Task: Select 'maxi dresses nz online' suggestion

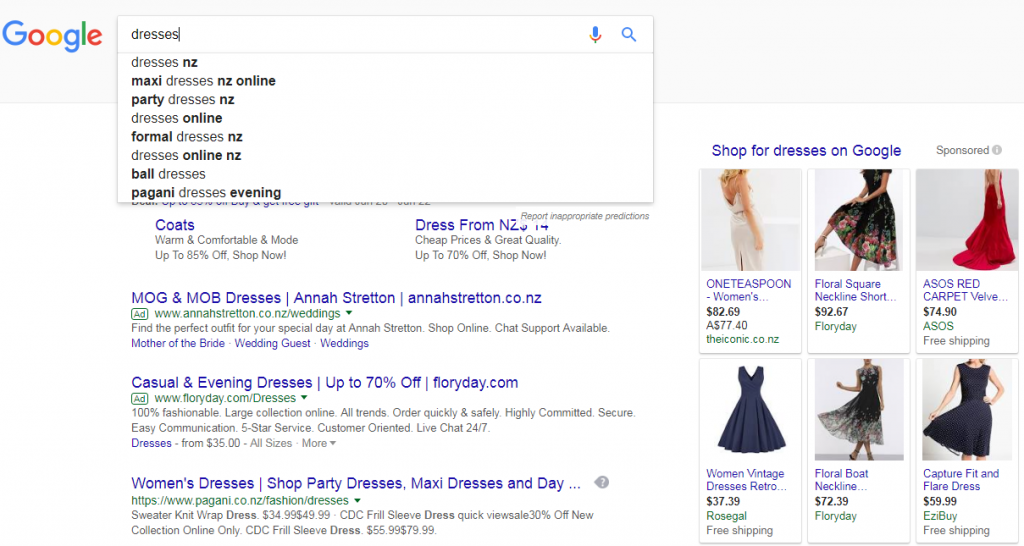Action: pos(203,81)
